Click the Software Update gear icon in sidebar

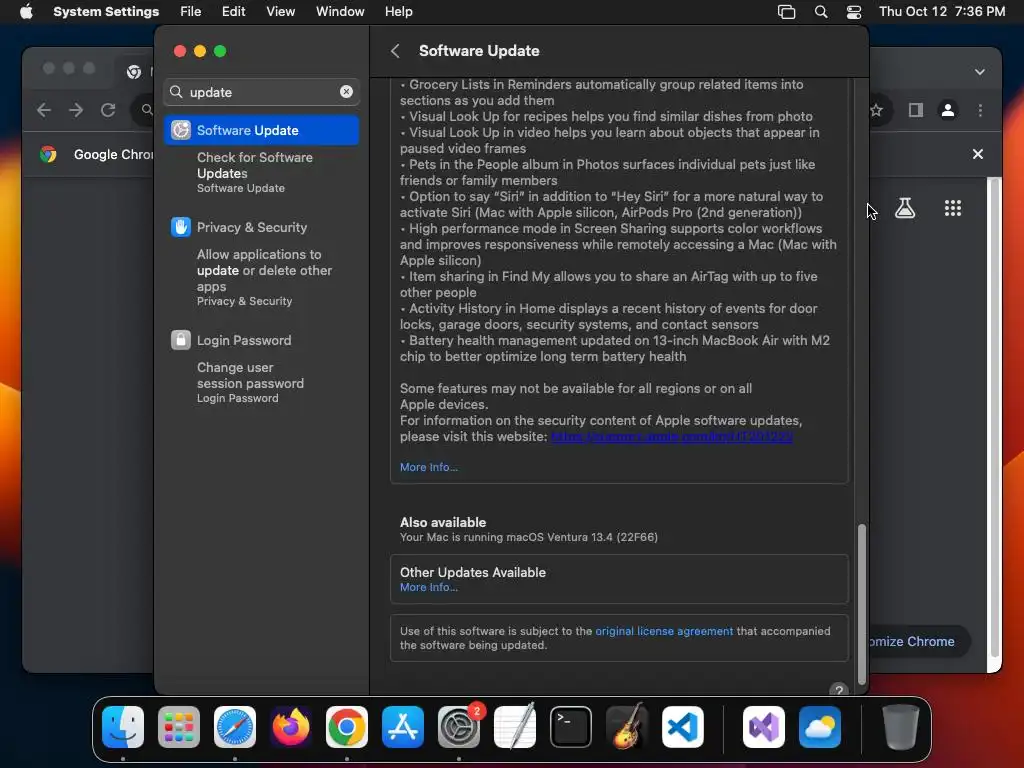point(180,130)
